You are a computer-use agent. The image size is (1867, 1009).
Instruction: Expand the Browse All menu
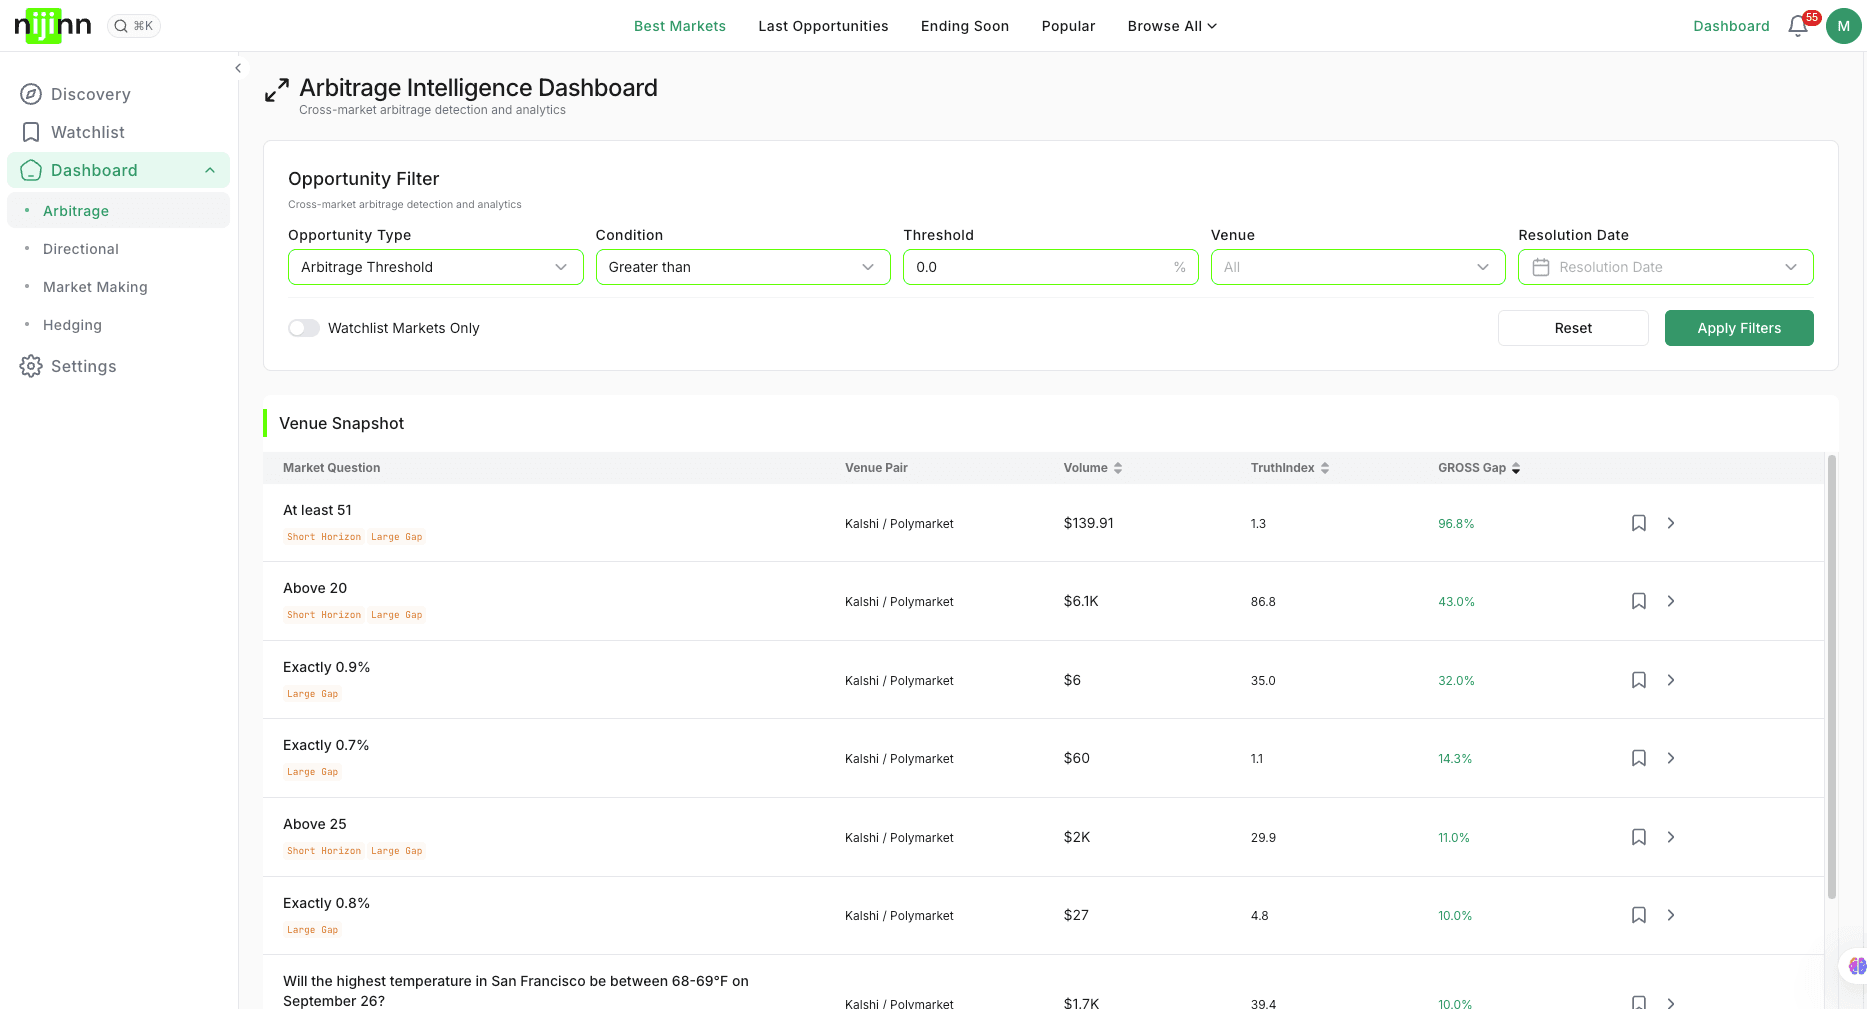pos(1172,26)
